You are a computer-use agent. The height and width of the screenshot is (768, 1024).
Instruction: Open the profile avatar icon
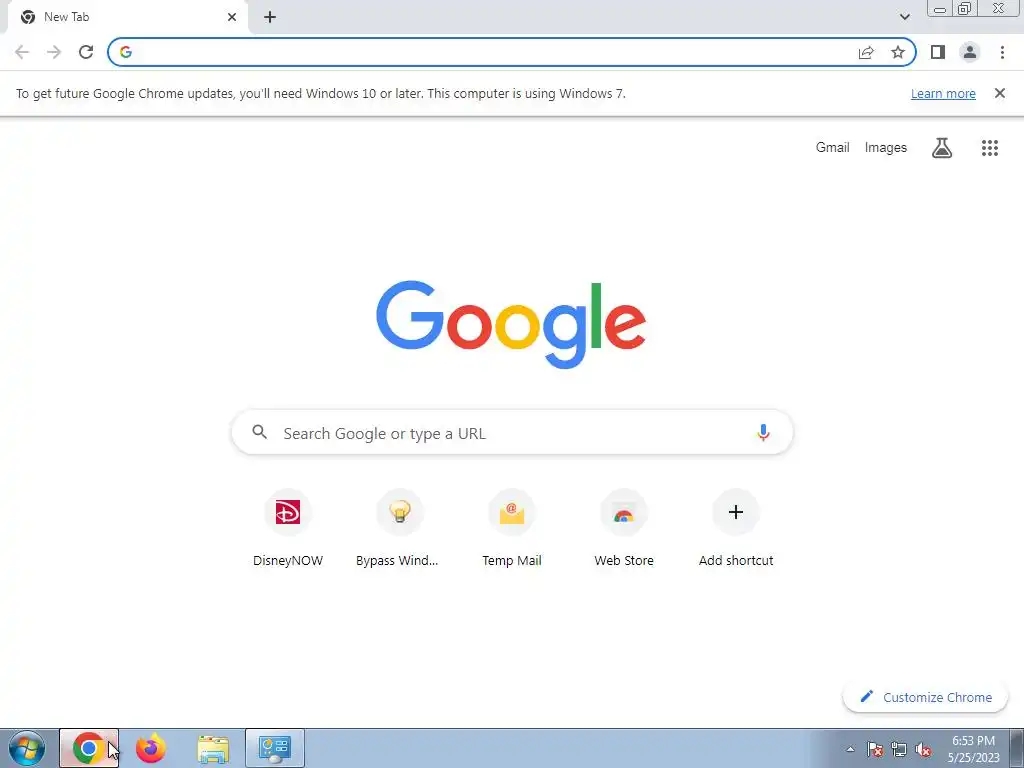970,52
